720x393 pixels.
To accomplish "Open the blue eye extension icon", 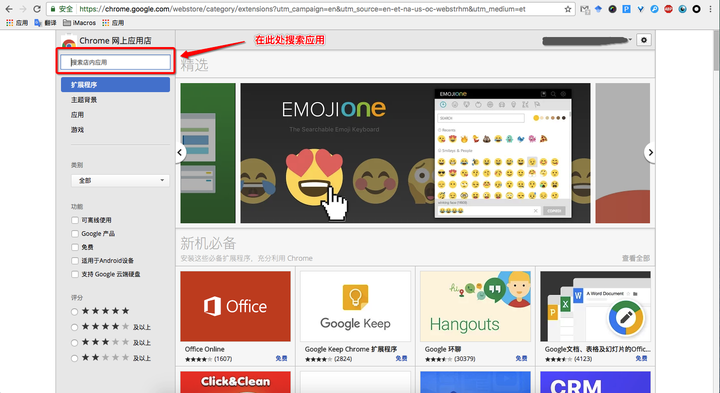I will (x=682, y=9).
